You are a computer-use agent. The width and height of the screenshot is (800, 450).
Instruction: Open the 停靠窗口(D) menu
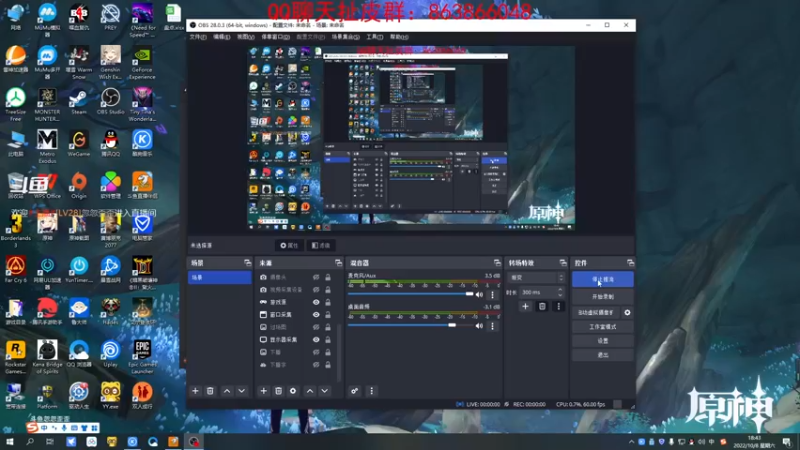[276, 37]
